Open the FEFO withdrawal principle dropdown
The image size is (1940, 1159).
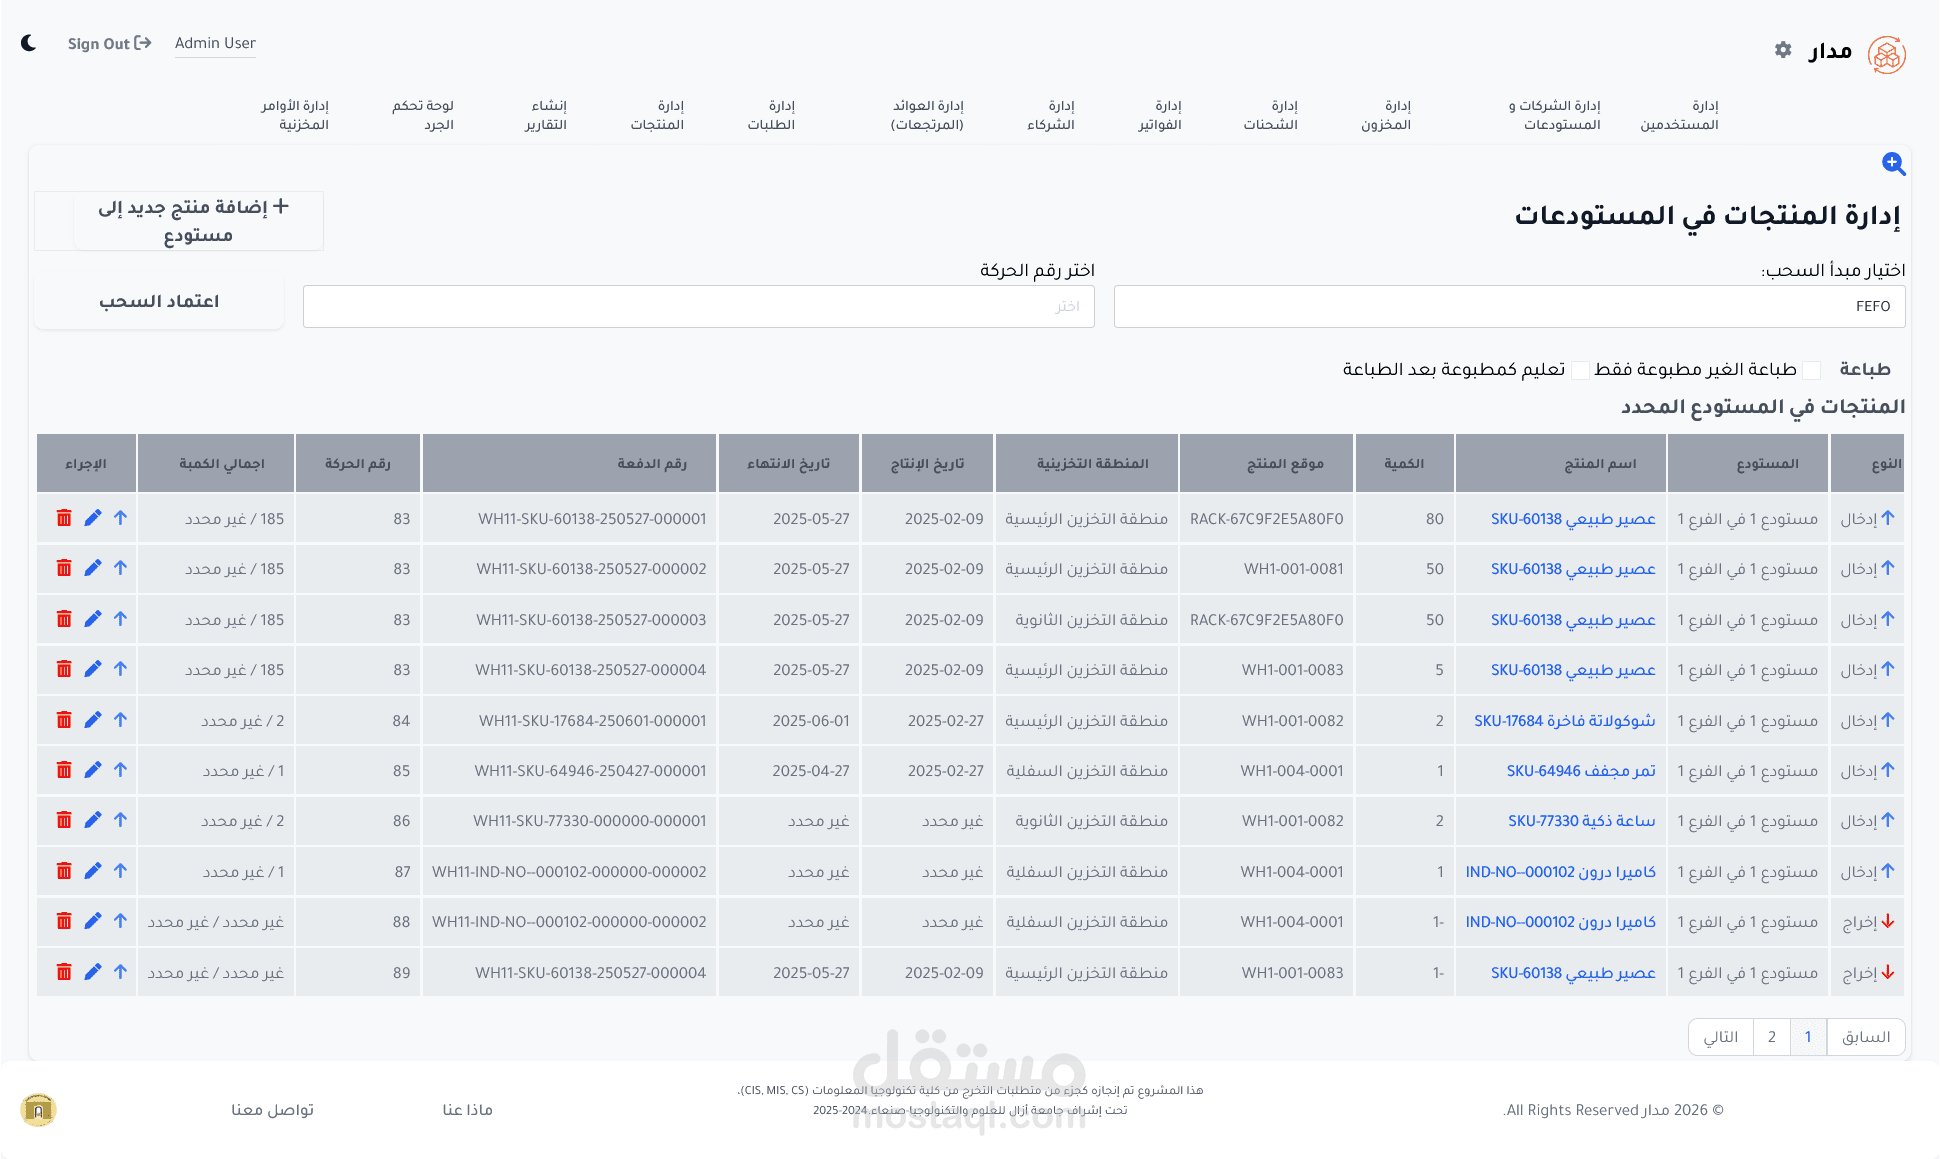[1509, 306]
